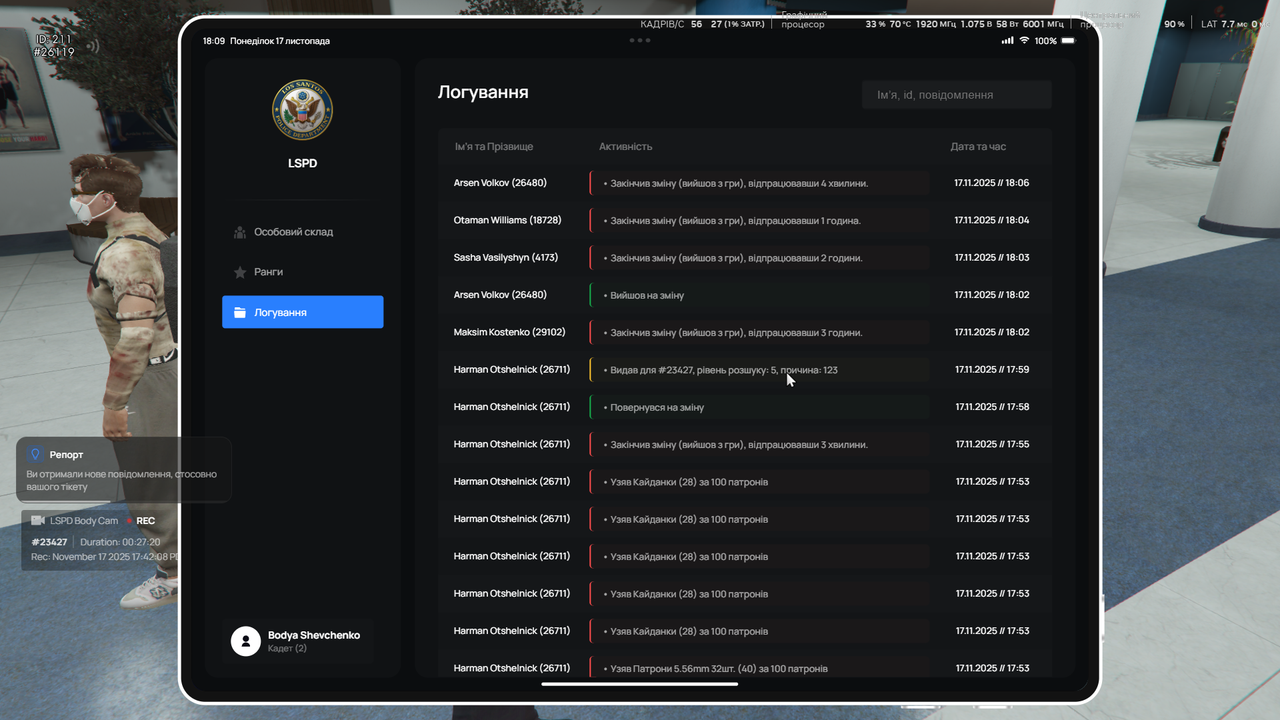Viewport: 1280px width, 720px height.
Task: Click activity відпрацювавши 3 години entry
Action: 759,332
